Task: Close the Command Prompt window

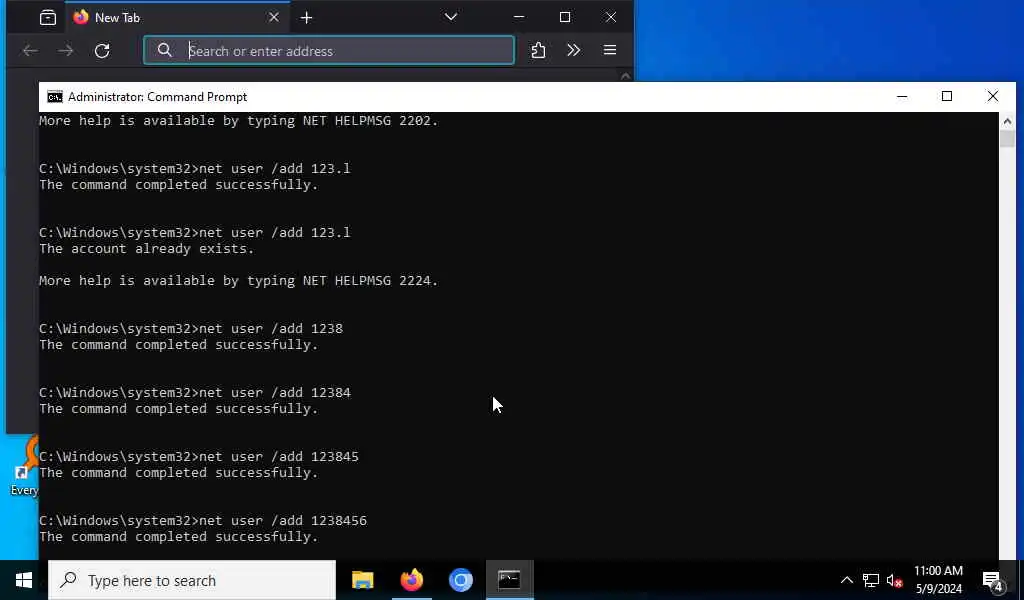Action: click(993, 97)
